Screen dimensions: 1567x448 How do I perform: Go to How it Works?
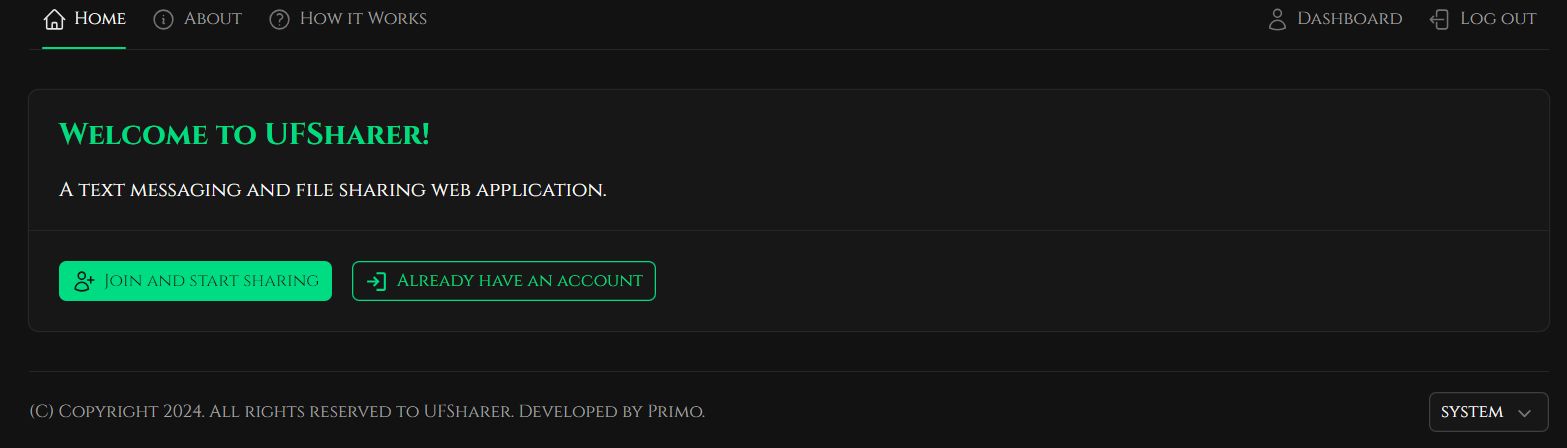click(363, 19)
